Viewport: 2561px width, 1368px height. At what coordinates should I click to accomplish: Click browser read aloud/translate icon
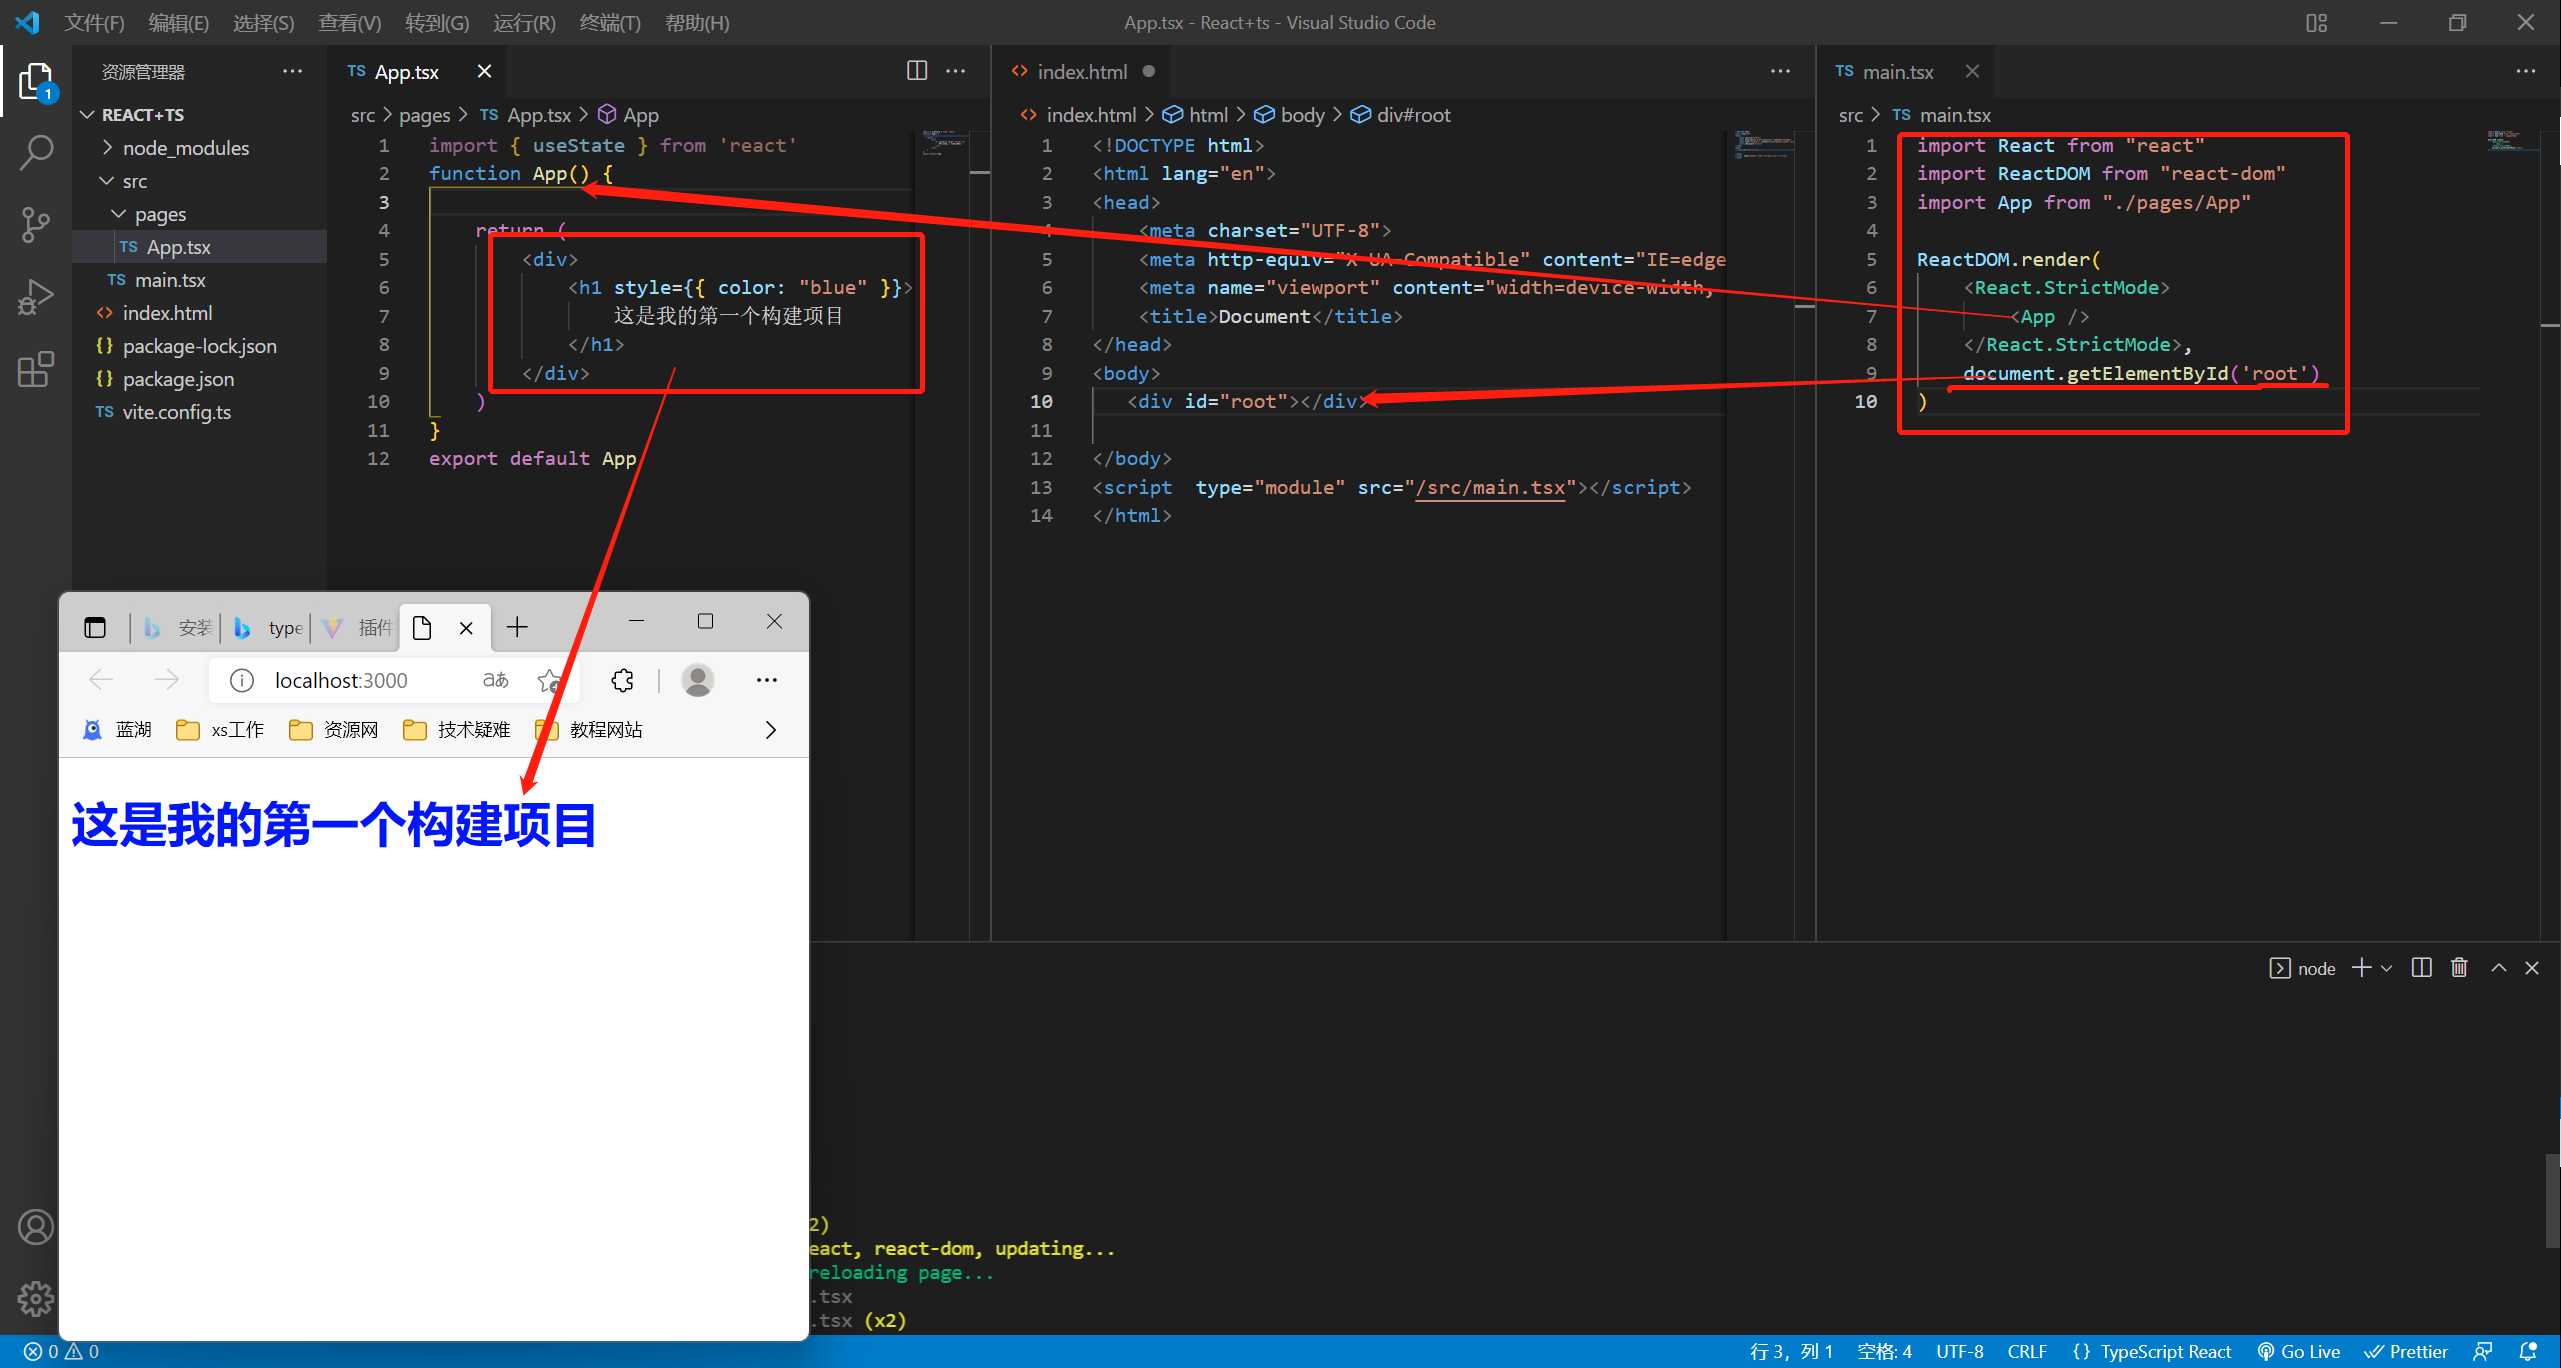click(495, 680)
